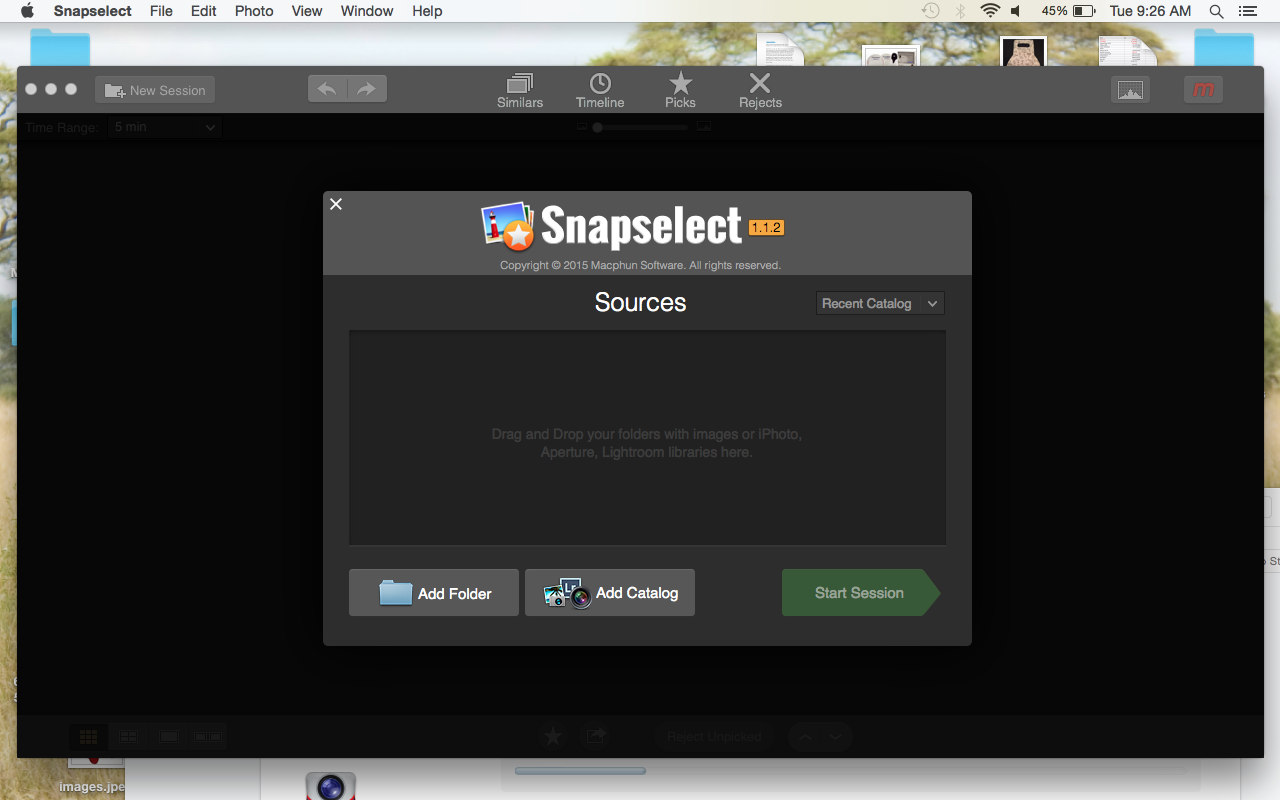This screenshot has height=800, width=1280.
Task: Click the Add Folder button
Action: tap(434, 593)
